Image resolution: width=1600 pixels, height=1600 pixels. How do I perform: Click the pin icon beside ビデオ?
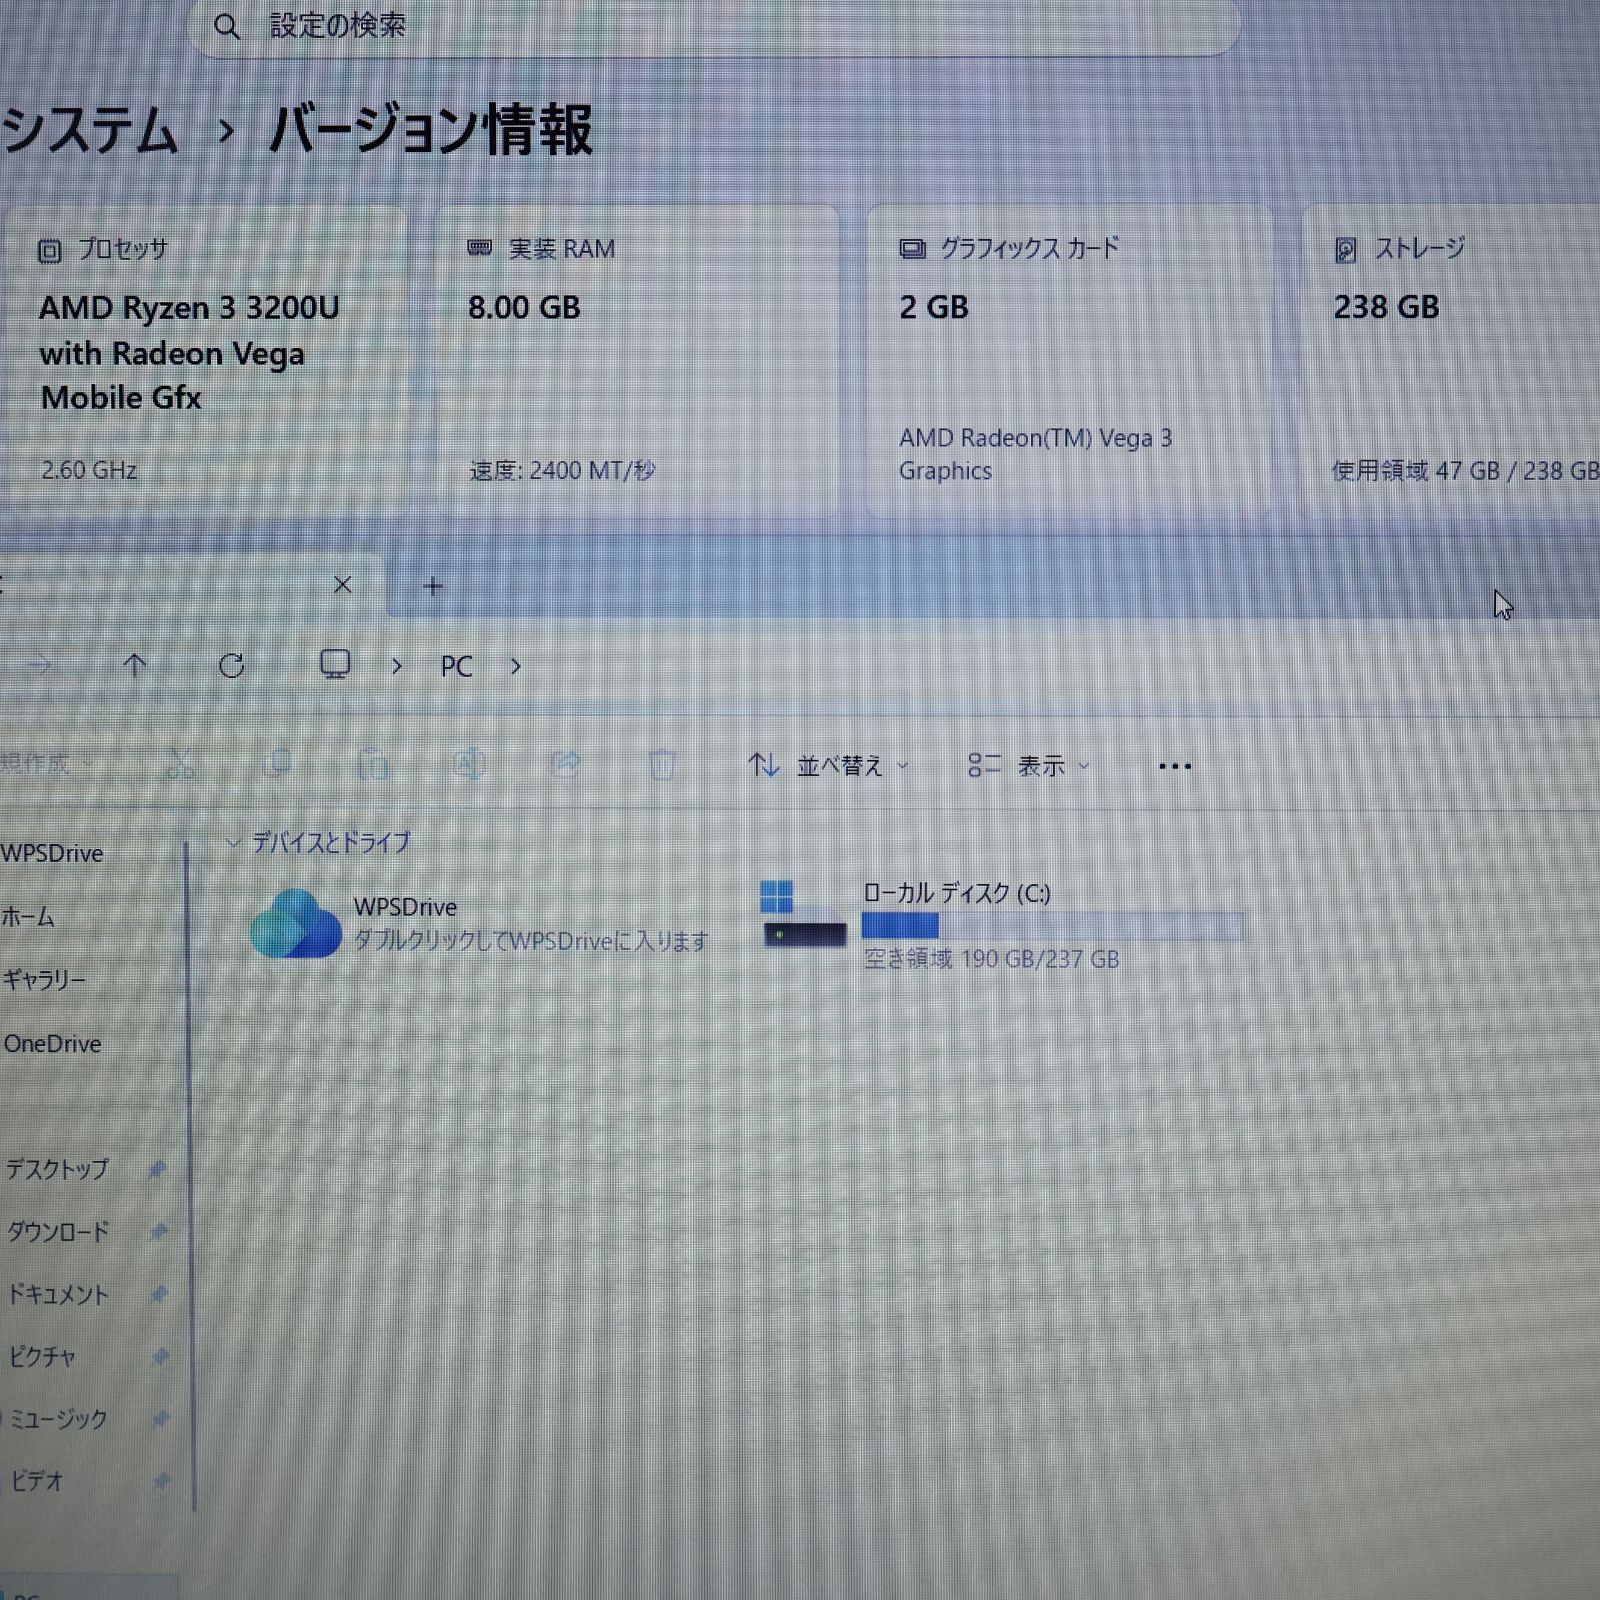161,1480
